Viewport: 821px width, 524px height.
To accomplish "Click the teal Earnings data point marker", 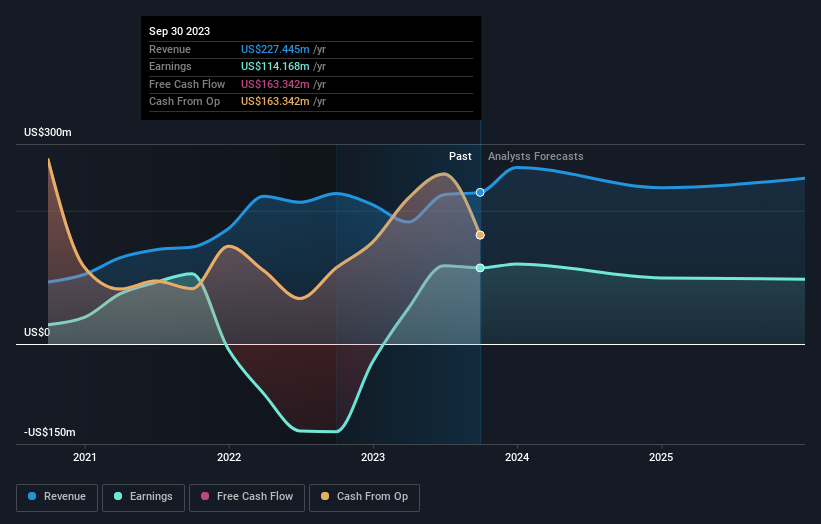I will (480, 268).
